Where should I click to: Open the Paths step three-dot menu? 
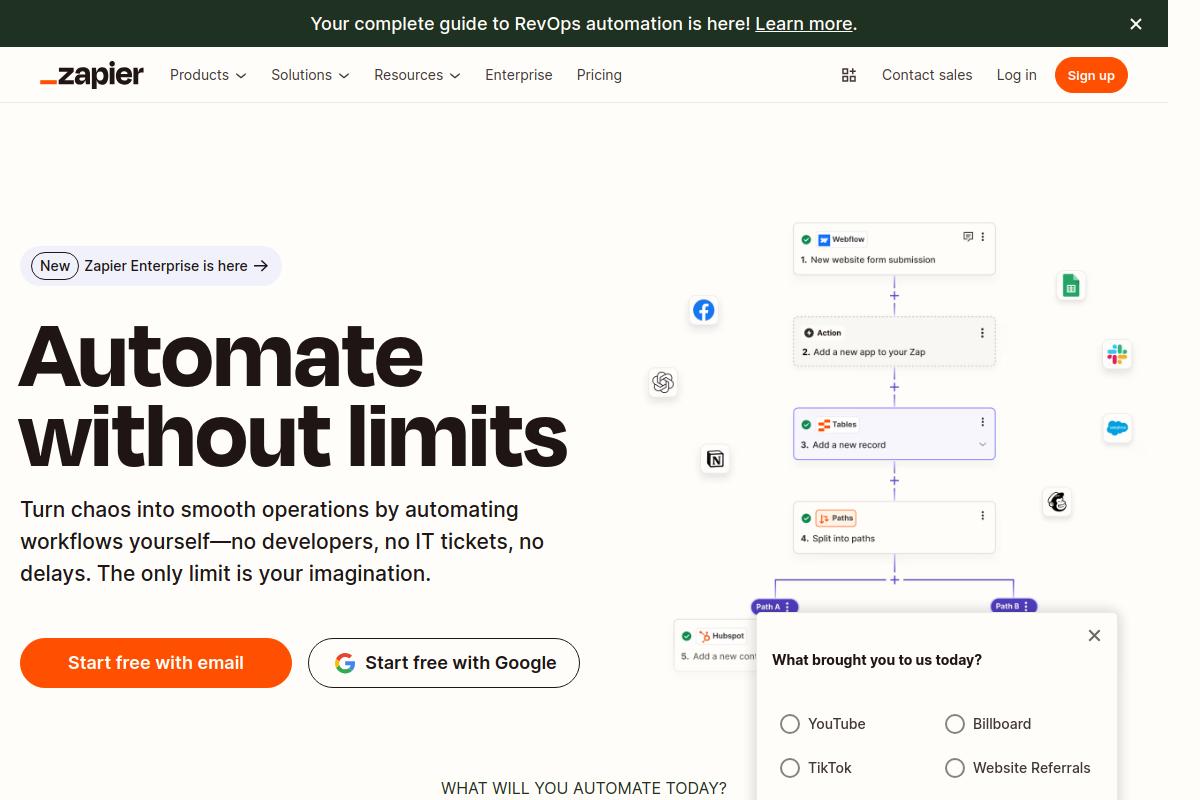coord(983,516)
